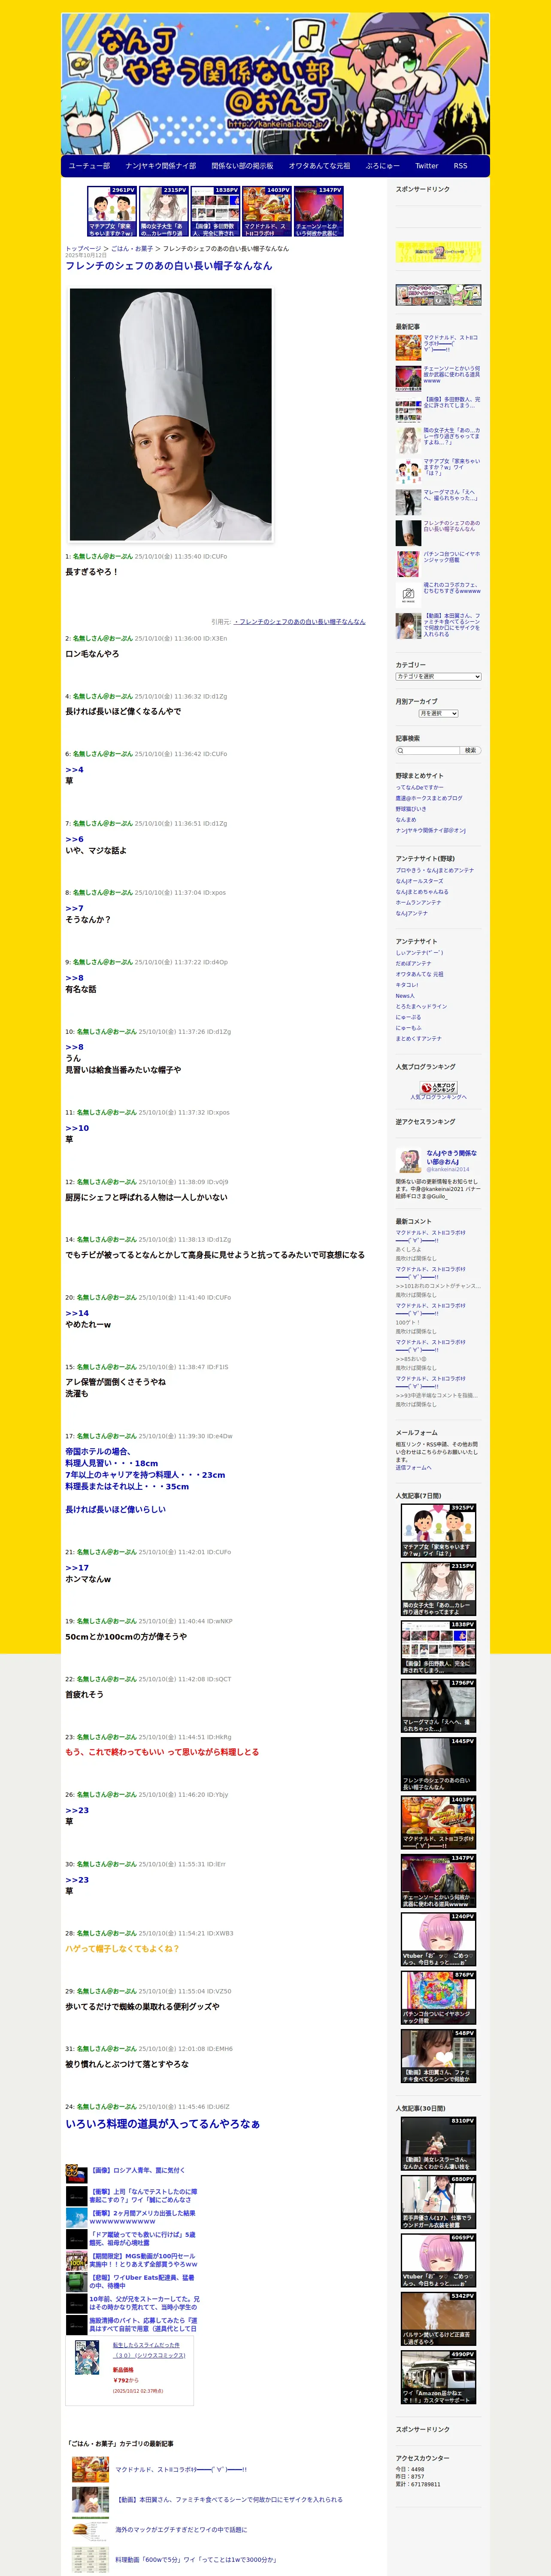The image size is (551, 2576).
Task: Click the 転生したらスライムだった件 book cover
Action: click(87, 2357)
